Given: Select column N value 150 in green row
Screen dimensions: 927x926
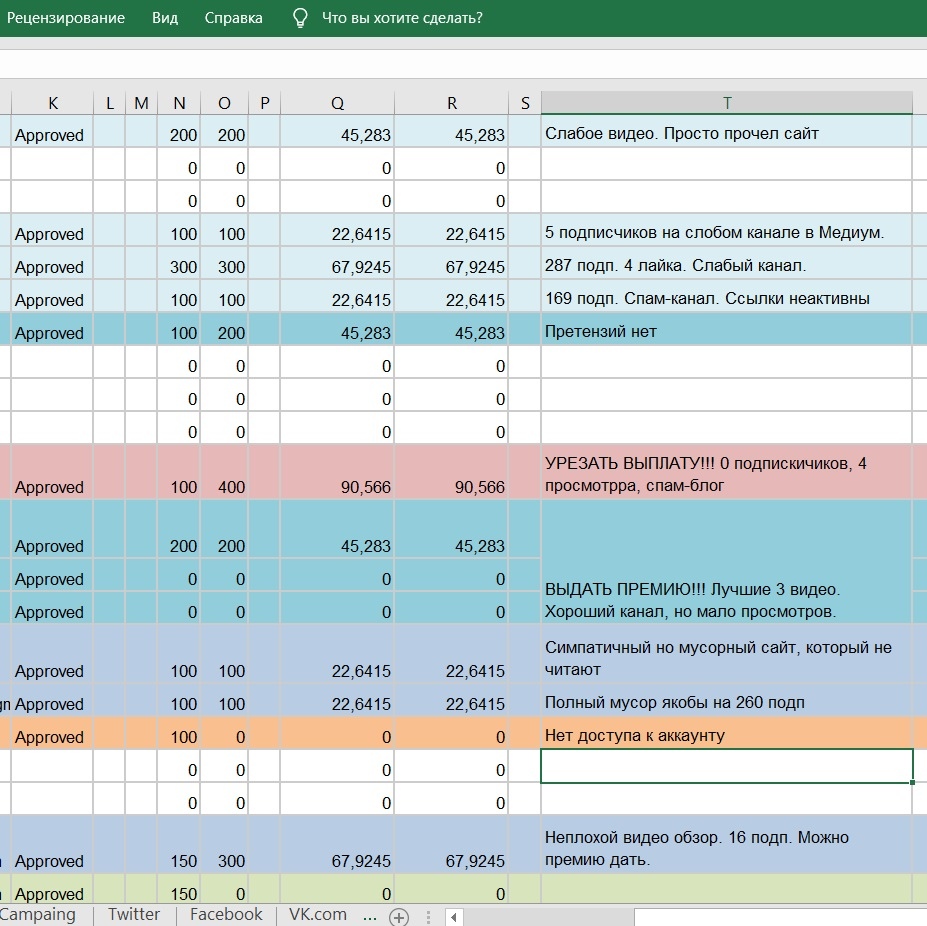Looking at the screenshot, I should coord(179,890).
